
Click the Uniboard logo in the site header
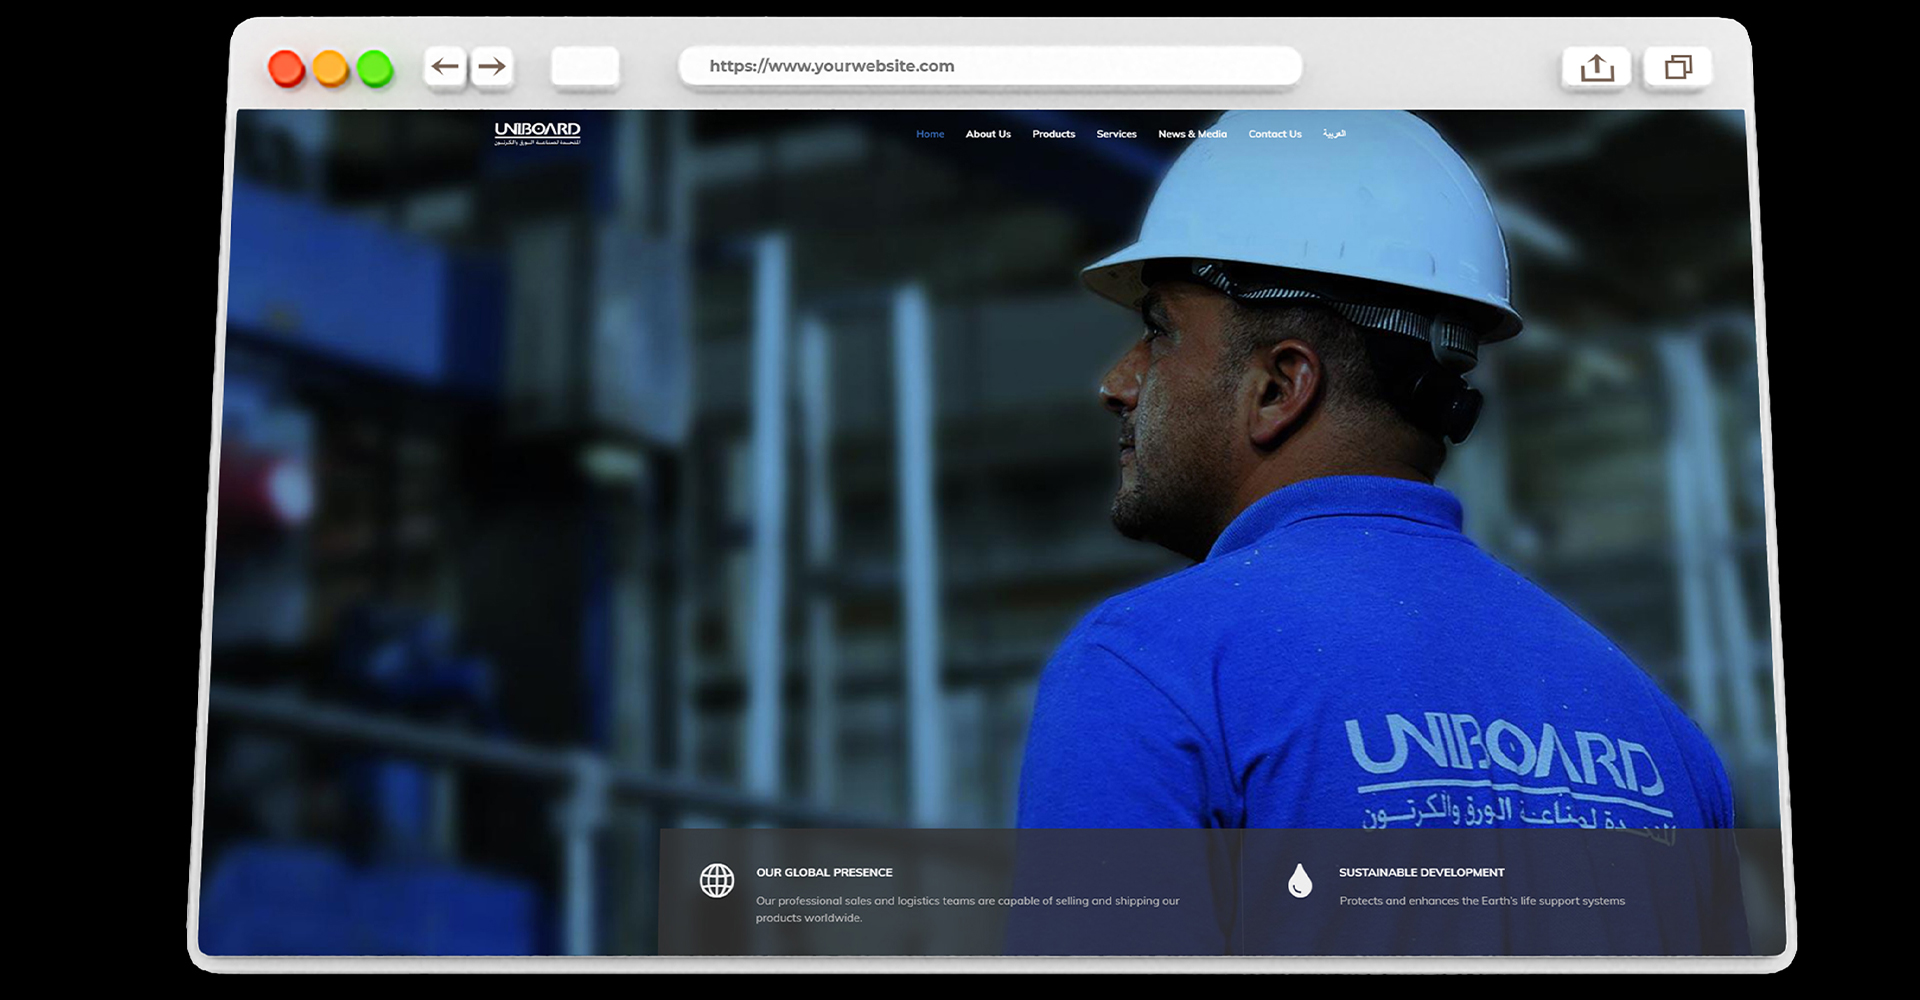click(x=537, y=133)
